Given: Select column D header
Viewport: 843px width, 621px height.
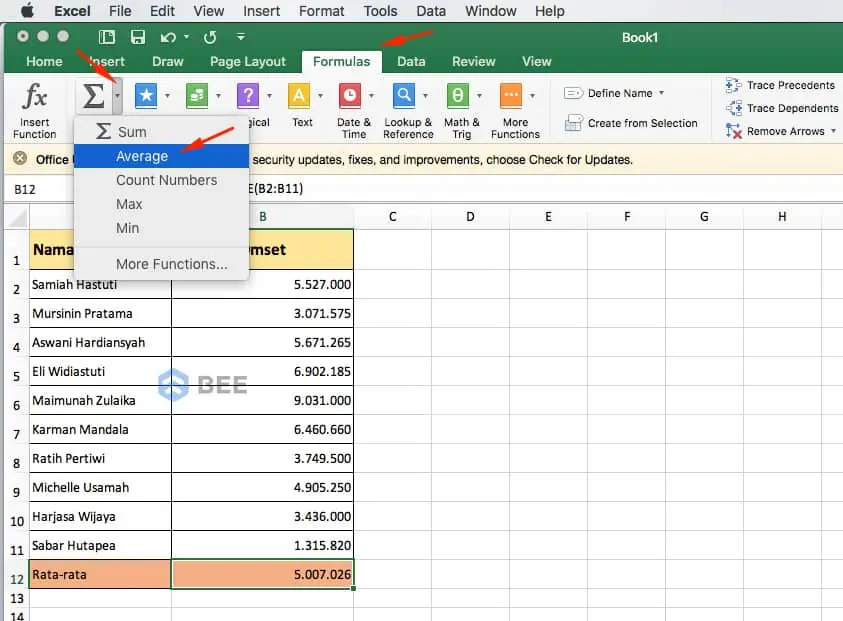Looking at the screenshot, I should (470, 217).
